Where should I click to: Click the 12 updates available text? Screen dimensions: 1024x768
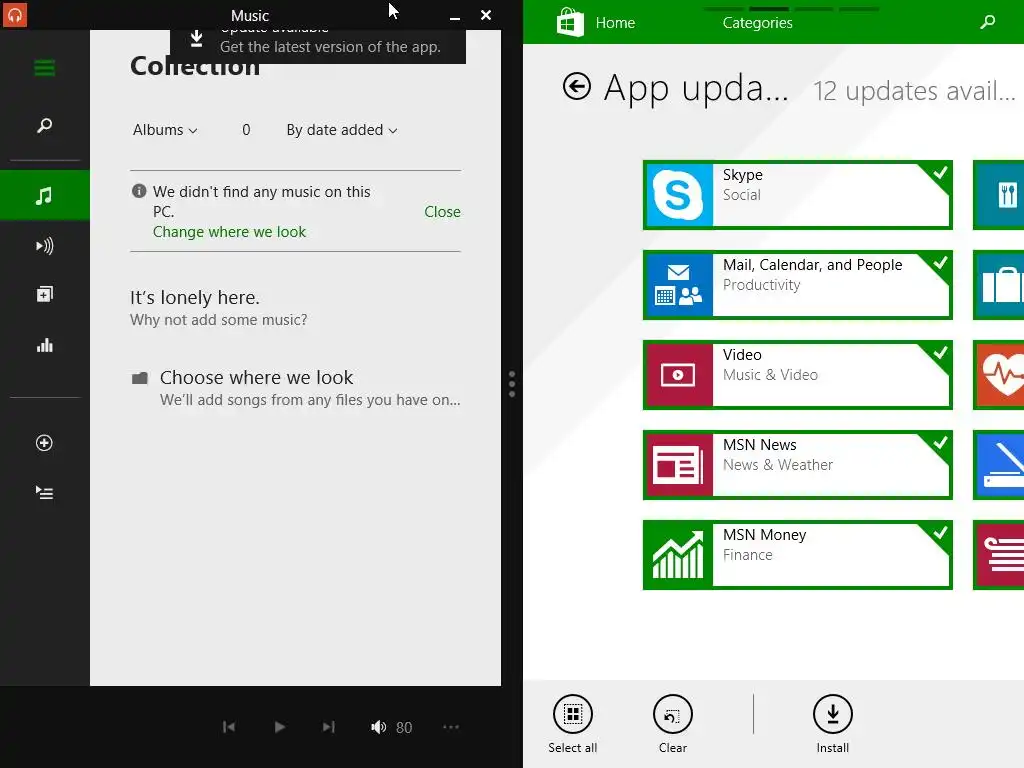coord(914,91)
